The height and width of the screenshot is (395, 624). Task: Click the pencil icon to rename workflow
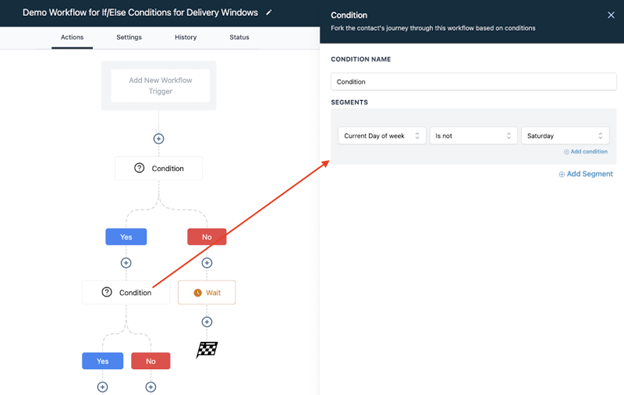269,13
